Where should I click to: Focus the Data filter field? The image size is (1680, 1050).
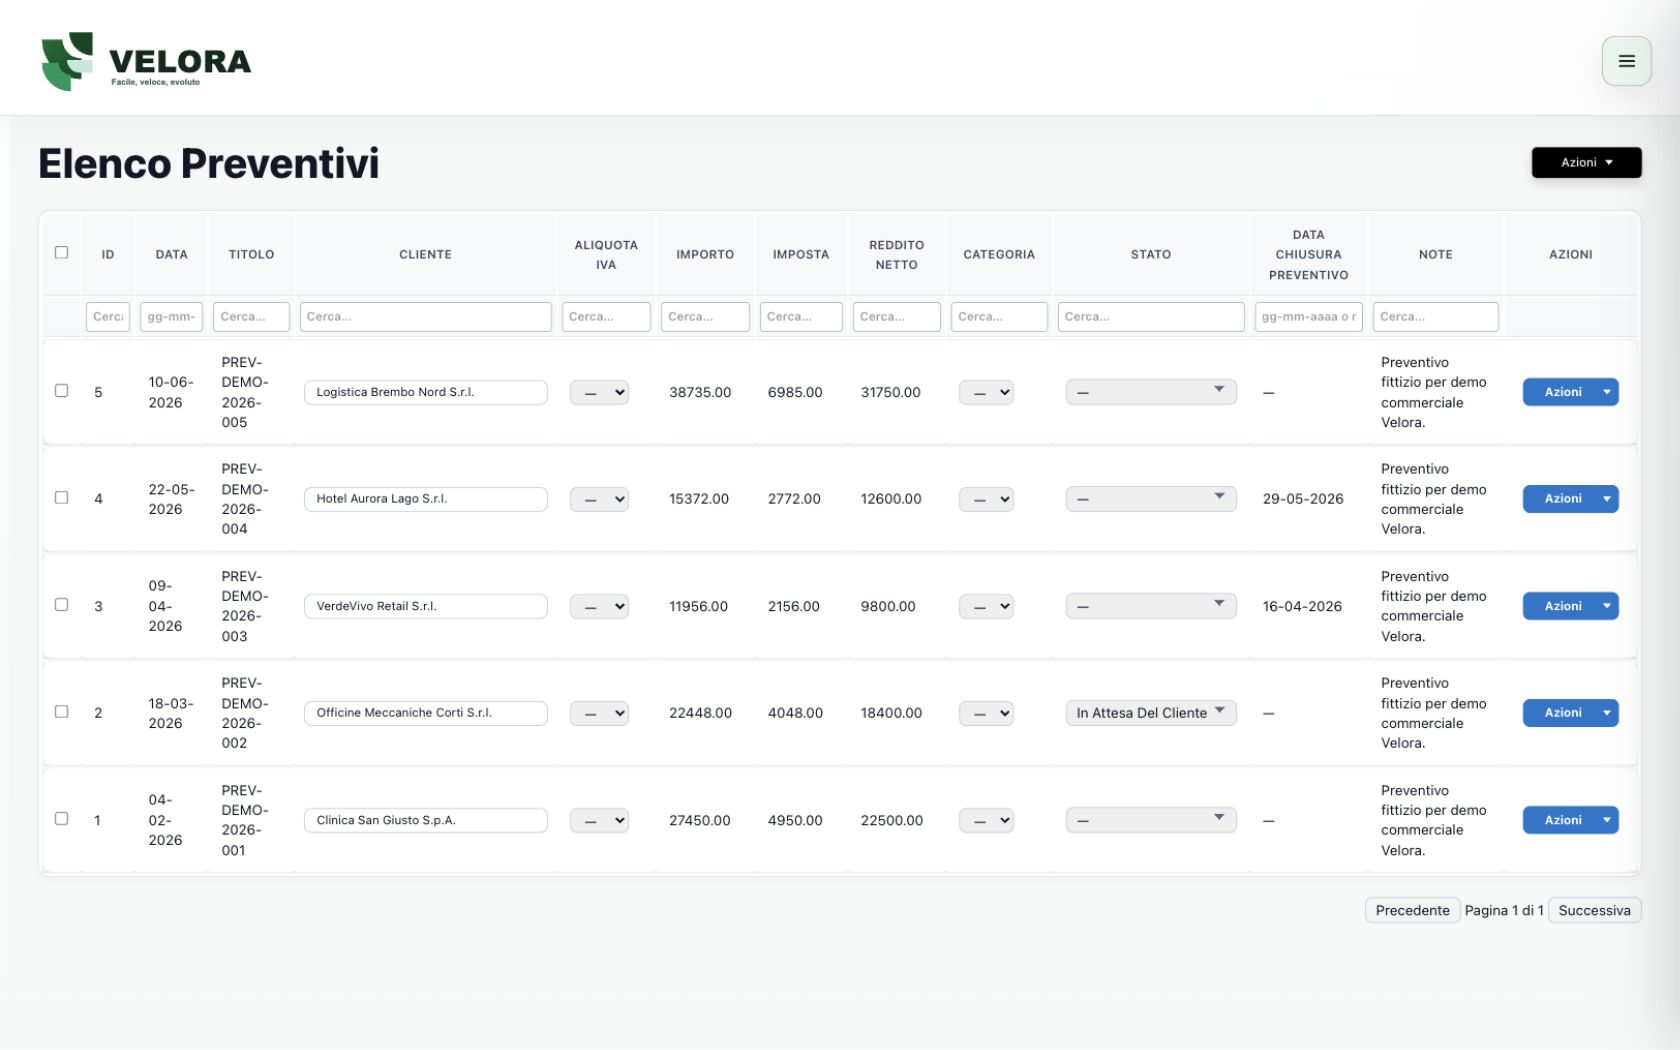point(171,317)
